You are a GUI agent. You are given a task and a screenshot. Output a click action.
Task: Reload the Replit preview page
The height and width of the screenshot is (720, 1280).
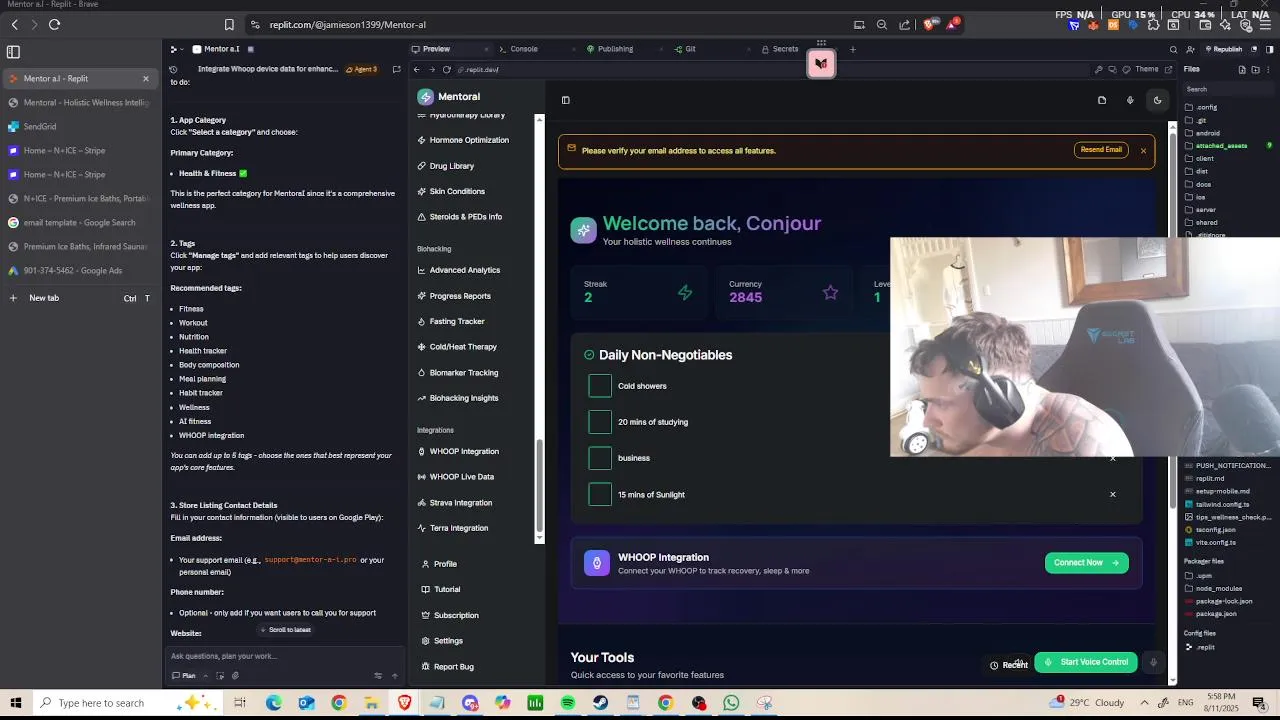[x=446, y=70]
